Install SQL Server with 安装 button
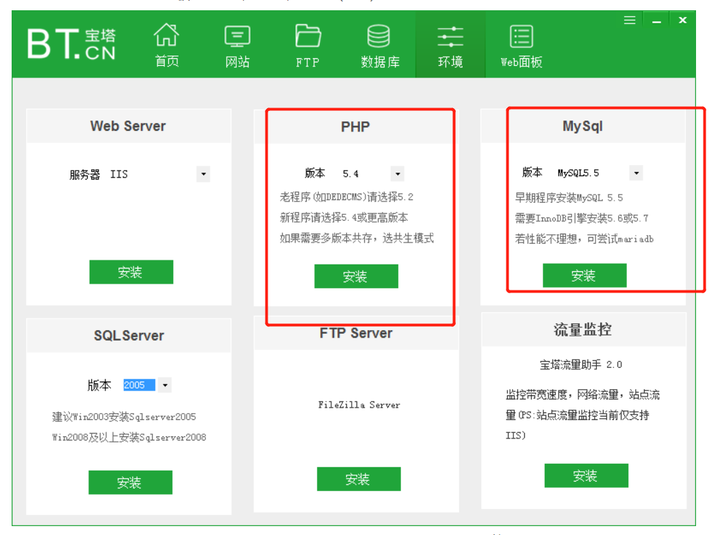This screenshot has width=720, height=535. (x=130, y=482)
